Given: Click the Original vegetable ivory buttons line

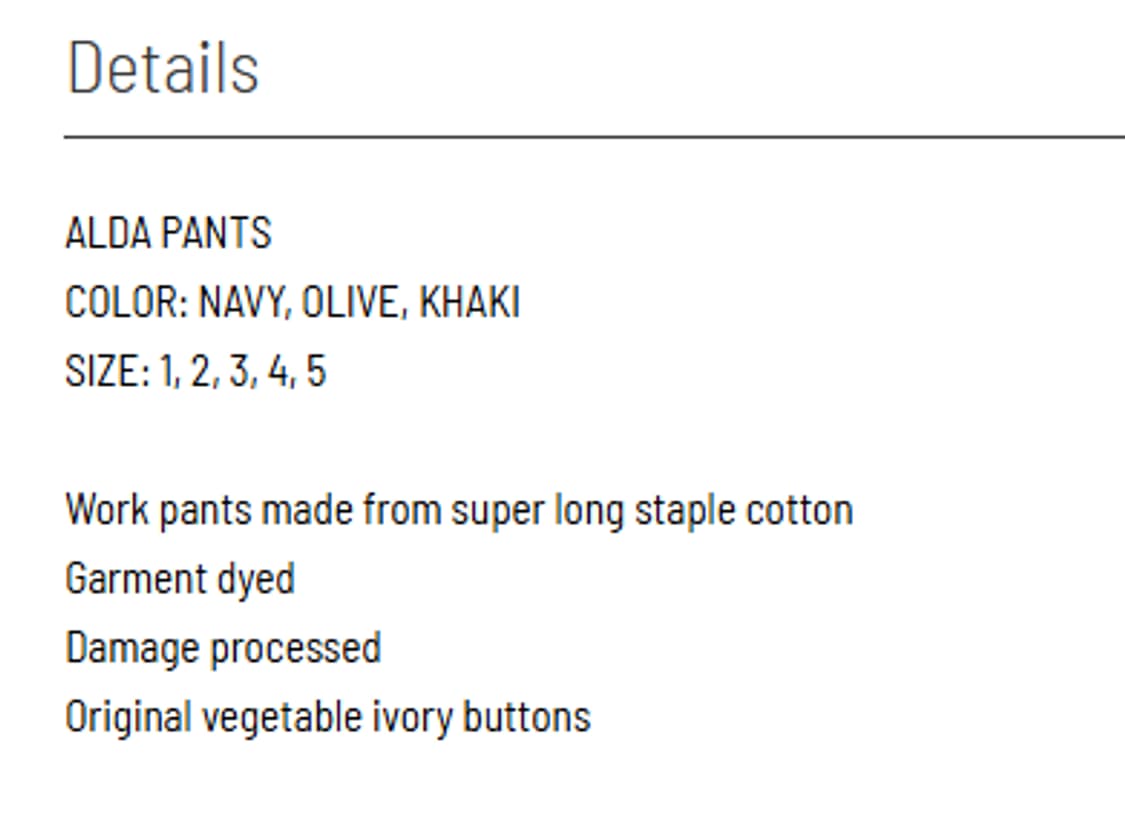Looking at the screenshot, I should [328, 717].
